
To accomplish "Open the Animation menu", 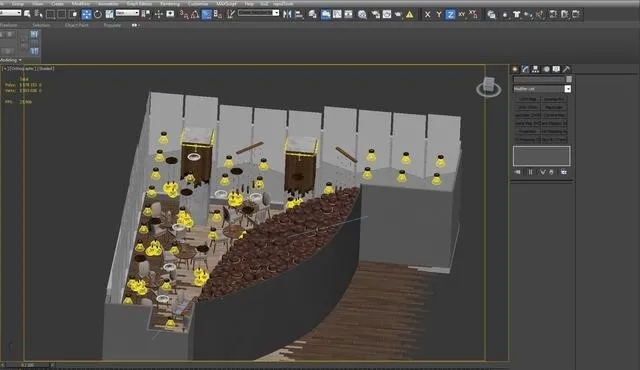I will tap(108, 3).
